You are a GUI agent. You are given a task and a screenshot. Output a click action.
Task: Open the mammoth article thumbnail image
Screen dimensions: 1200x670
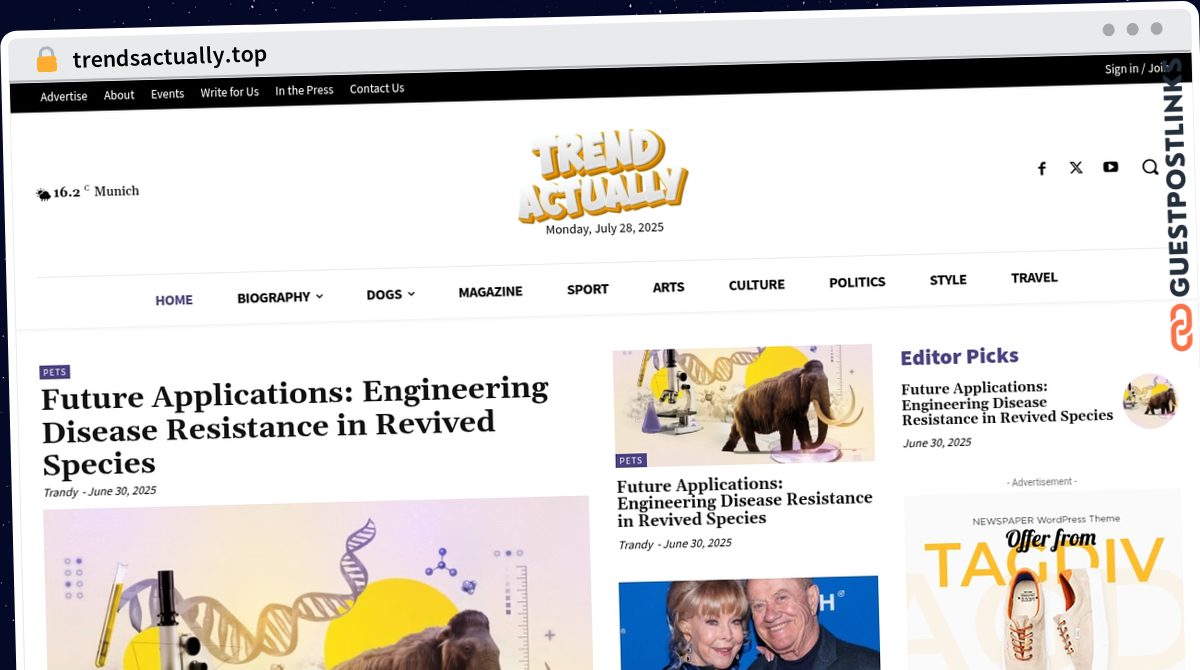(743, 403)
